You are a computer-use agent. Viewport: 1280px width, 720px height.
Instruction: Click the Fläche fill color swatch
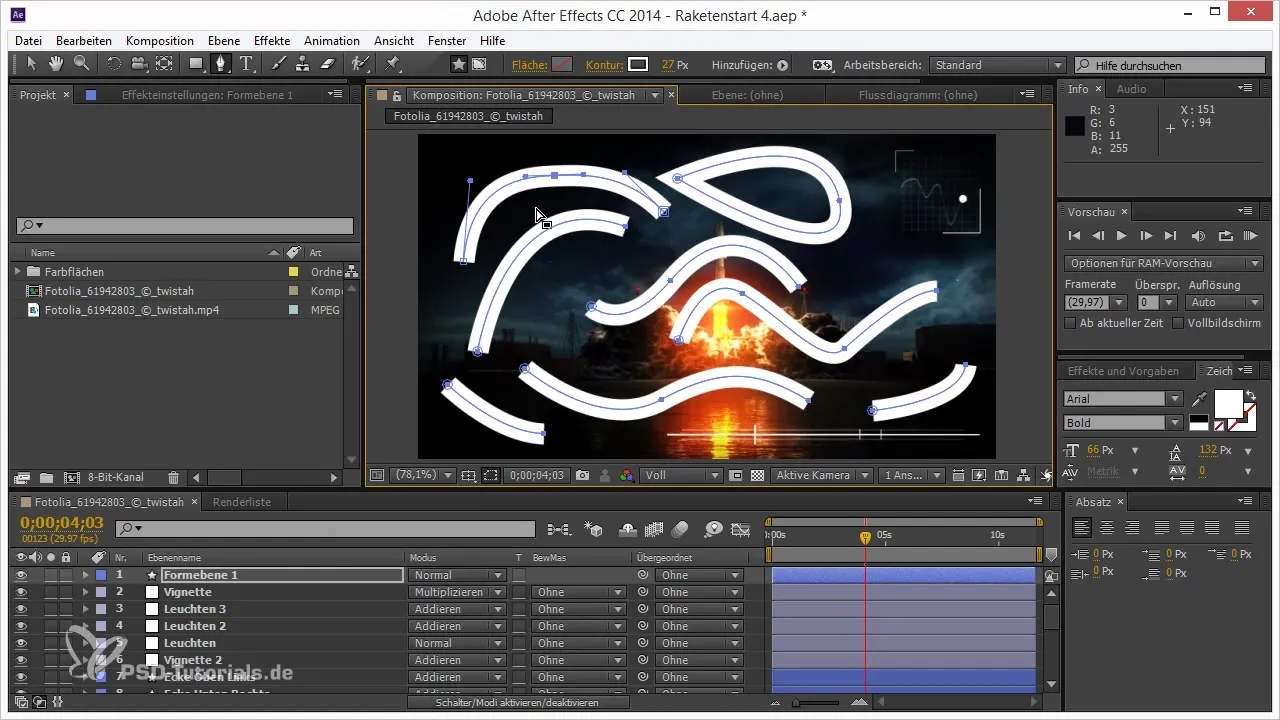click(x=563, y=65)
